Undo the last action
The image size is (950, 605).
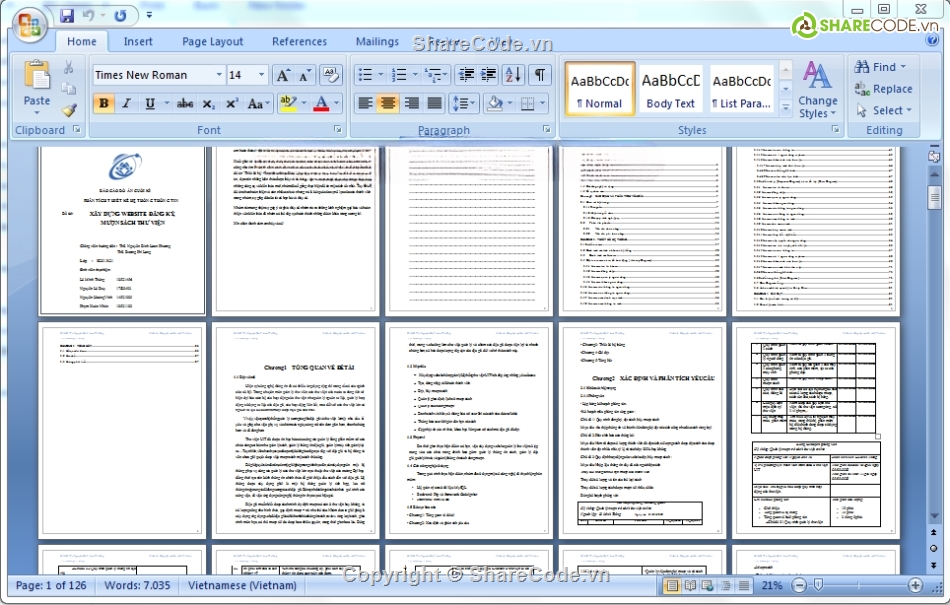click(x=88, y=16)
